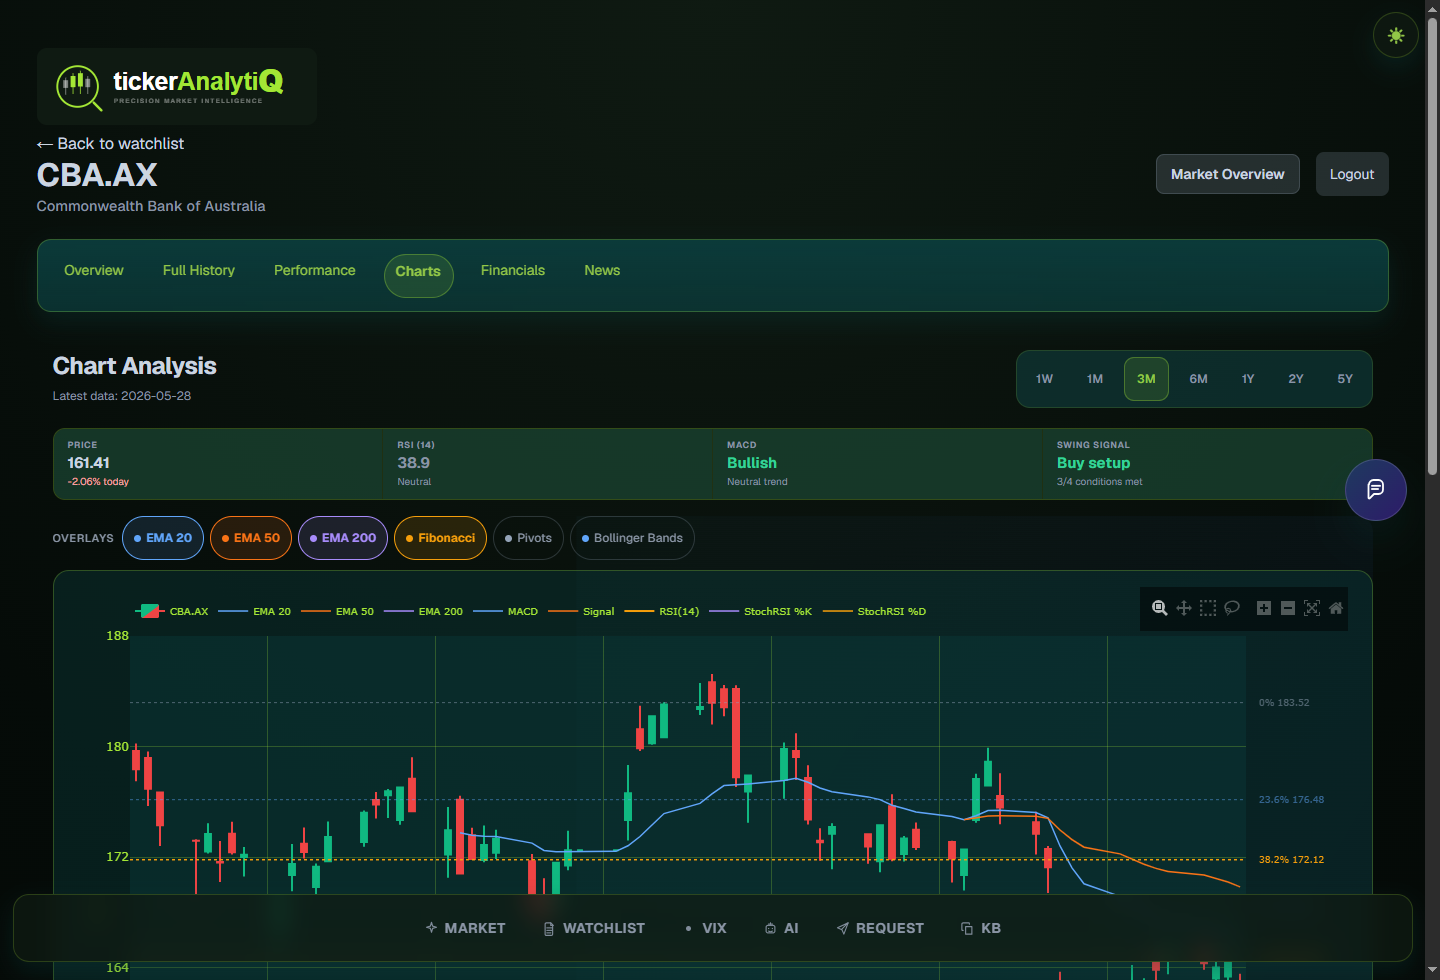1440x980 pixels.
Task: Set chart range to 1M
Action: [x=1095, y=379]
